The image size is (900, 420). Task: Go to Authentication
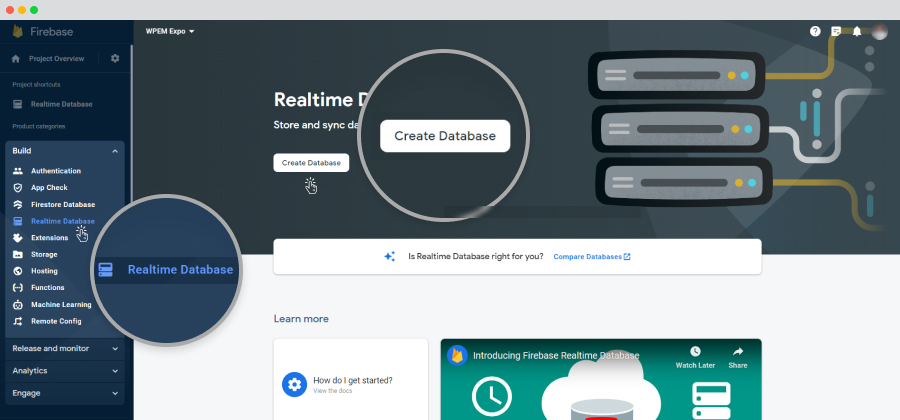56,171
